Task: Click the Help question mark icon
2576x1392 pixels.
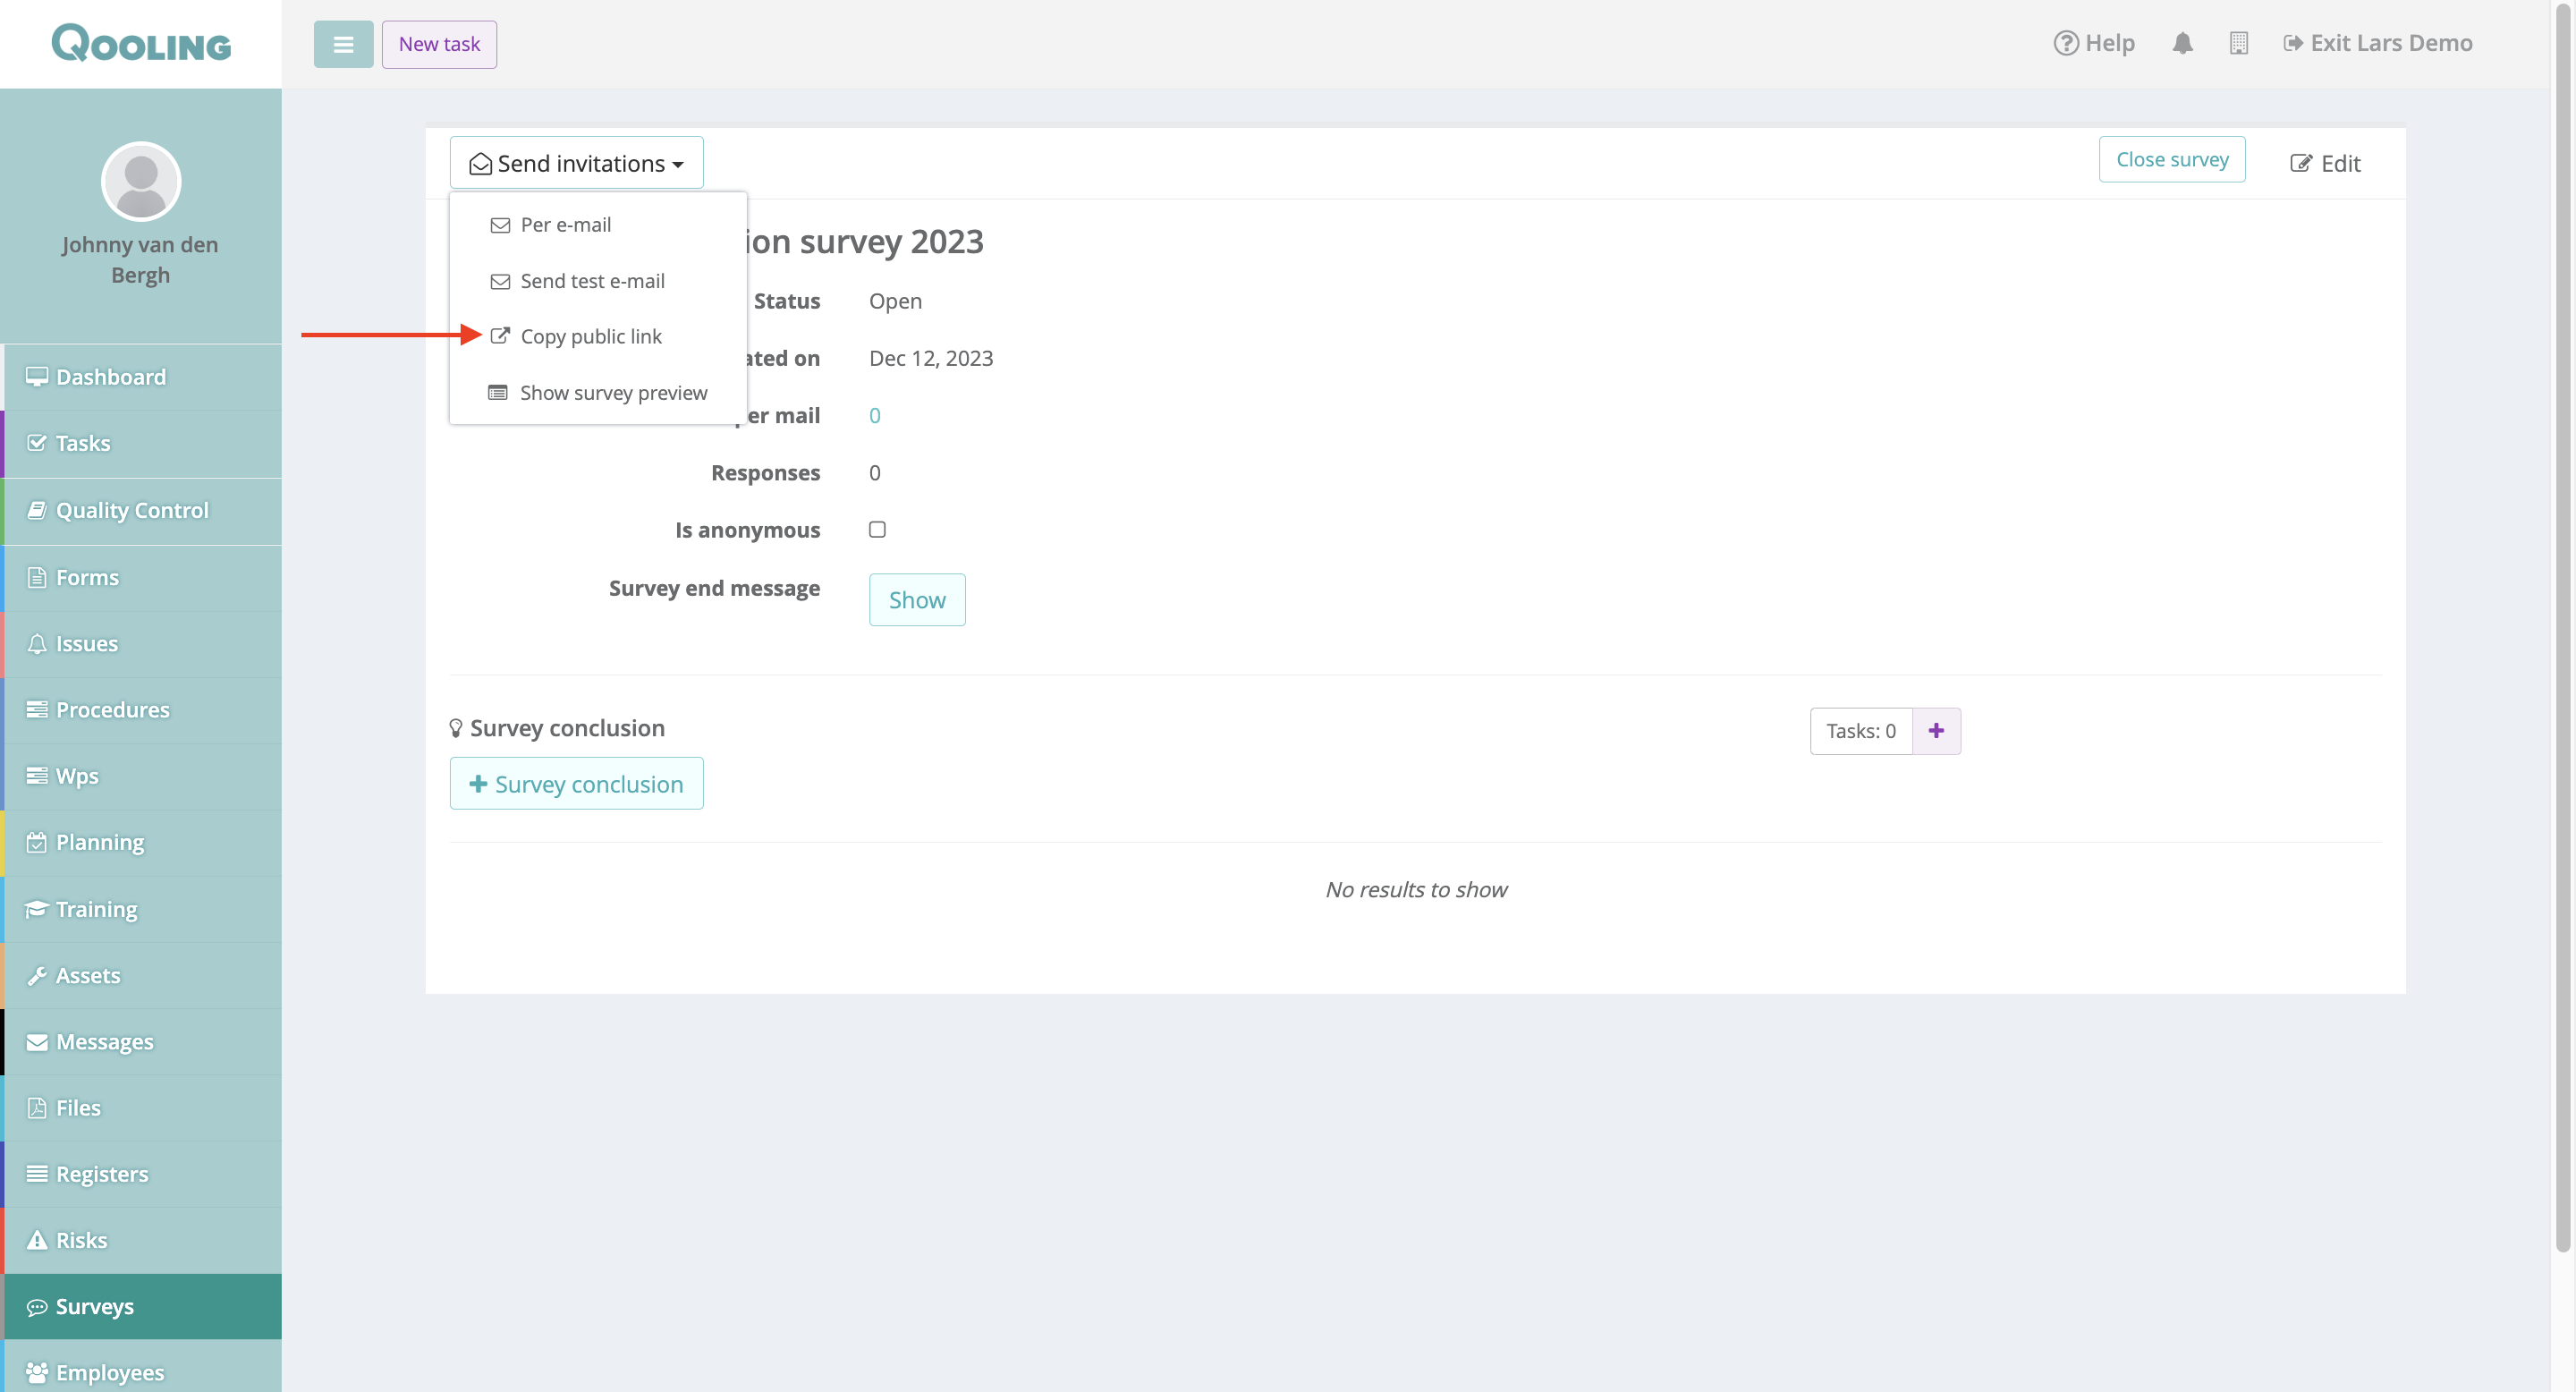Action: coord(2065,43)
